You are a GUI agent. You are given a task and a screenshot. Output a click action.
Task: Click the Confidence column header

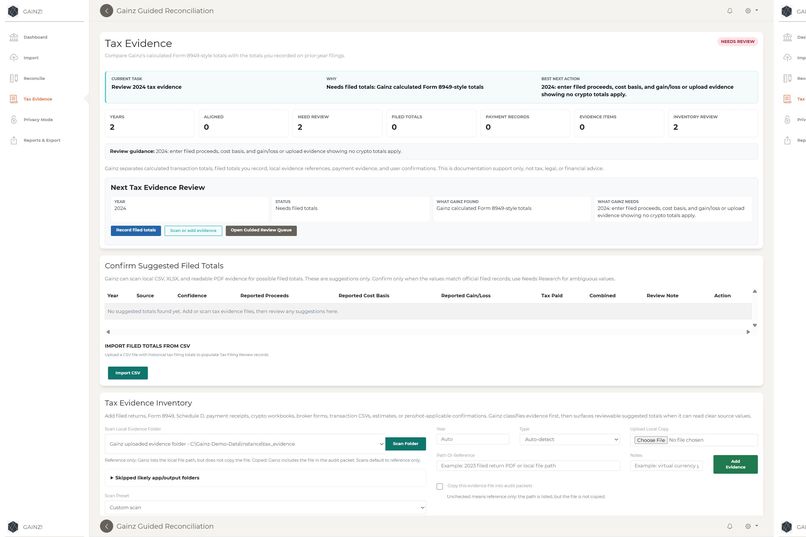tap(192, 295)
